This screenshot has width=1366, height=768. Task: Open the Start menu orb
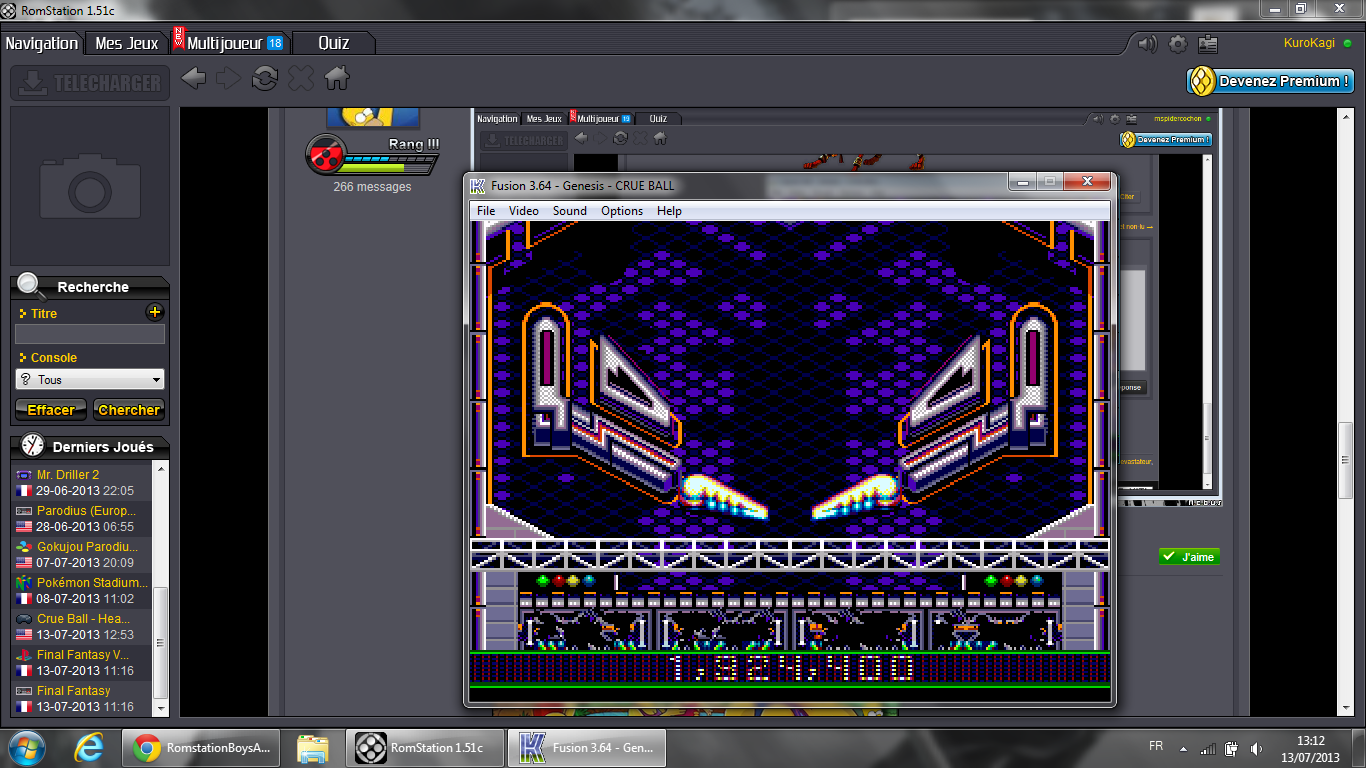tap(27, 747)
